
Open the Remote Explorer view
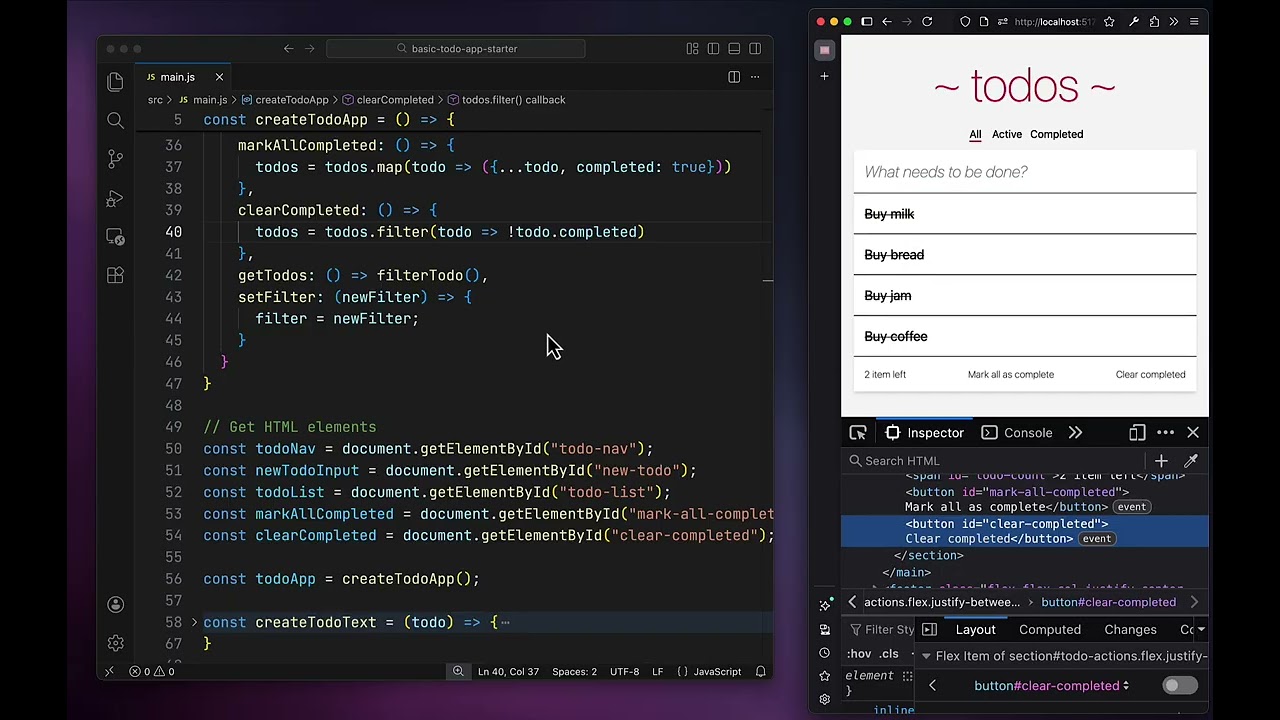pyautogui.click(x=115, y=237)
